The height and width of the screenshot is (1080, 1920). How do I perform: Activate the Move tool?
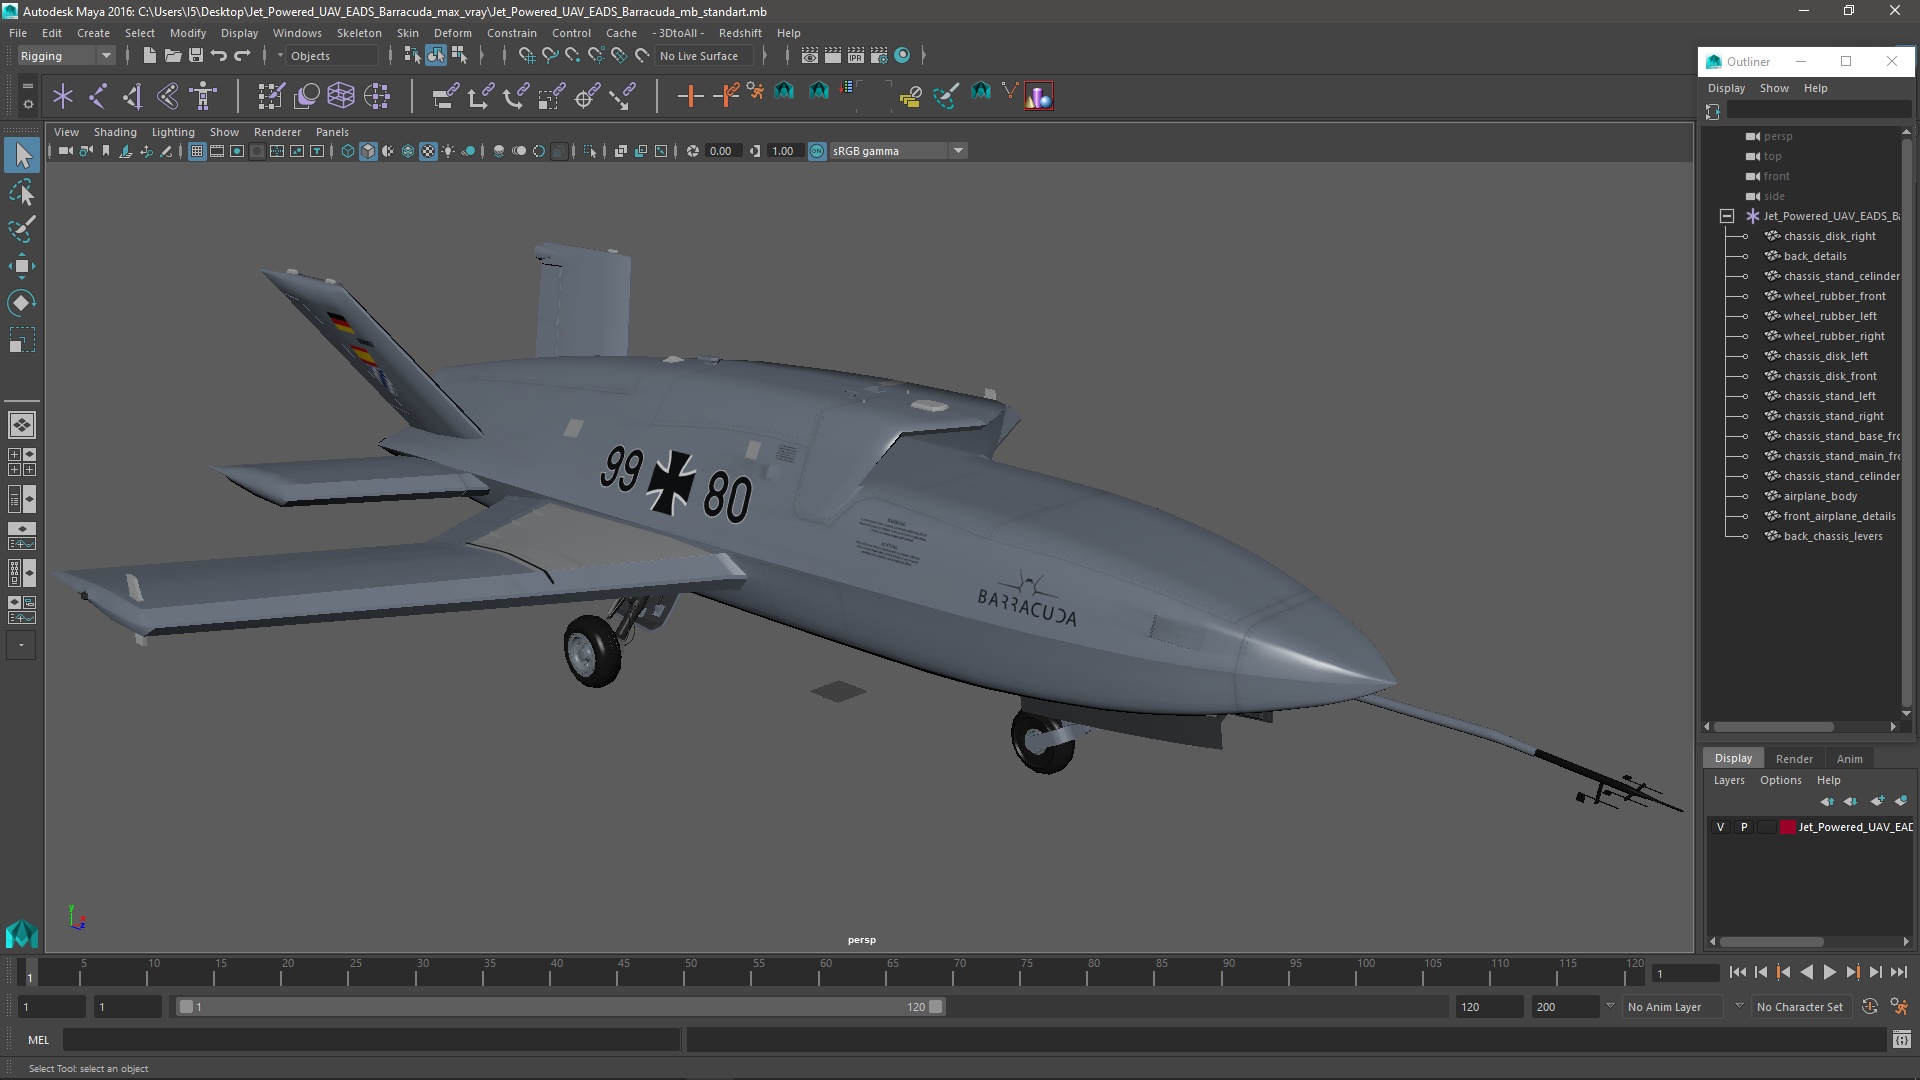pos(22,266)
